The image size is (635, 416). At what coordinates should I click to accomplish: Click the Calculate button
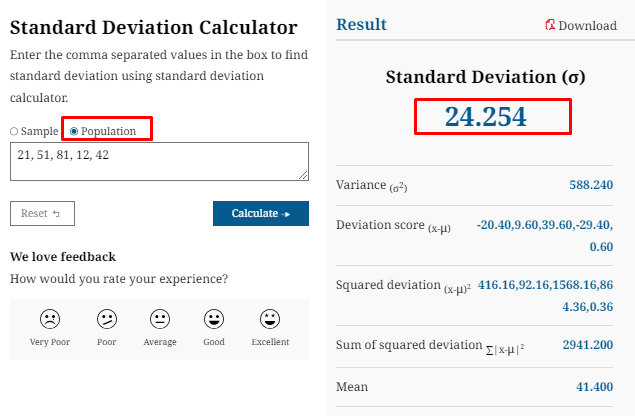261,213
